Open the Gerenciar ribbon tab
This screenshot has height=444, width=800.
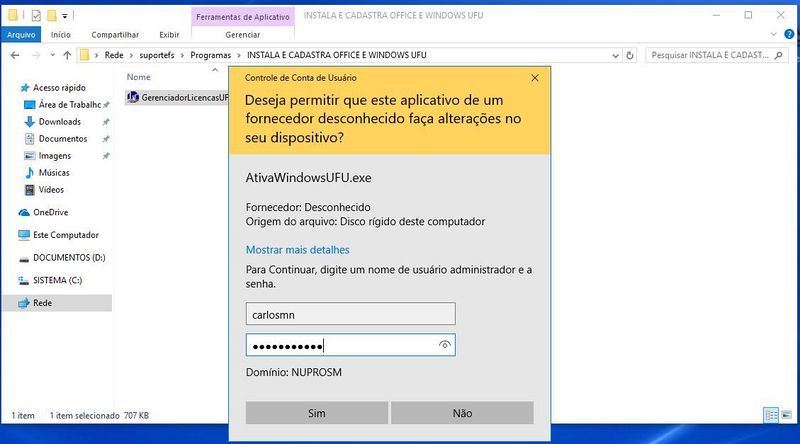tap(242, 35)
